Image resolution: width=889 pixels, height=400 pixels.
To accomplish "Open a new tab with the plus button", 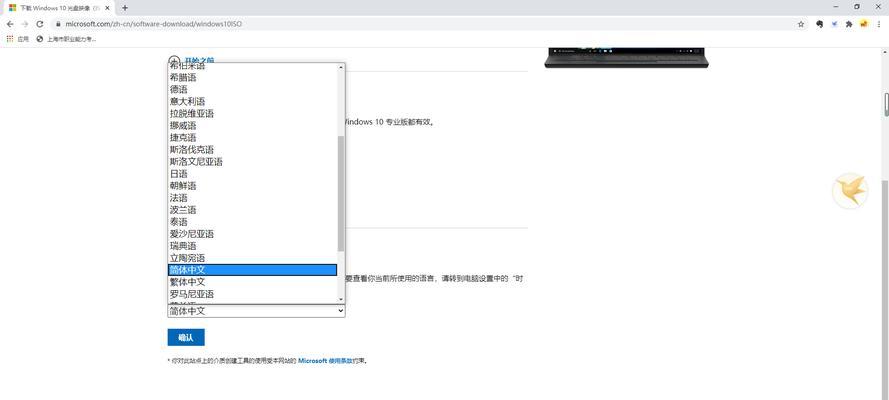I will coord(125,8).
